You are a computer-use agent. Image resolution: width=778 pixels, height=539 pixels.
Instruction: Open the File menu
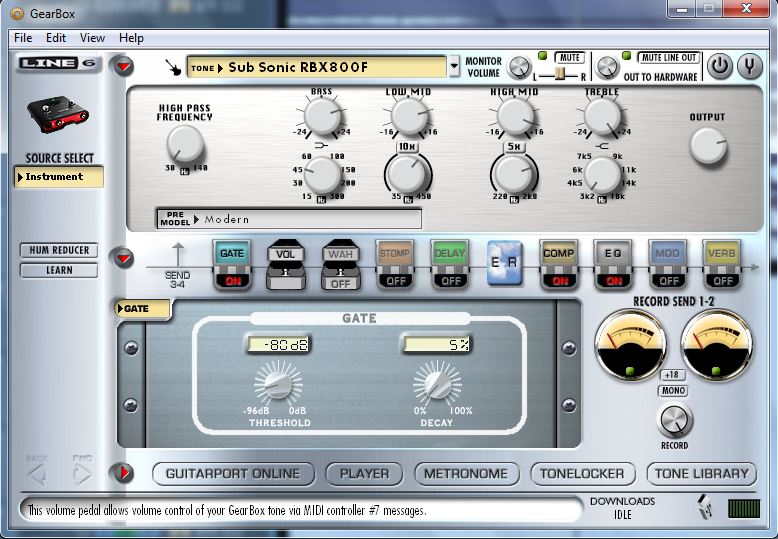pos(23,38)
